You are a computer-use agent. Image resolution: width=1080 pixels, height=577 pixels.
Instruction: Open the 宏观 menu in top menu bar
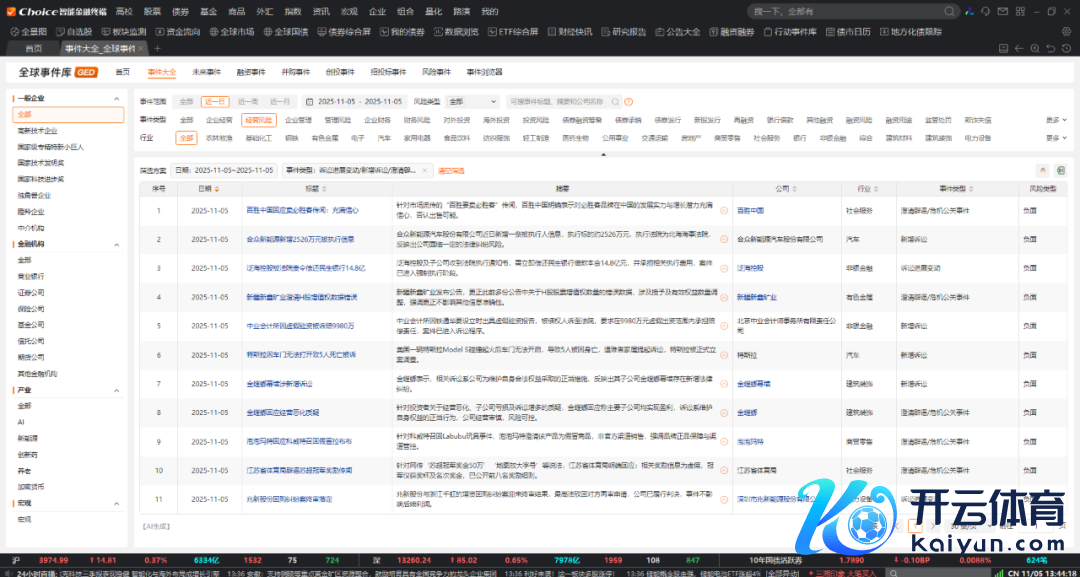coord(348,12)
